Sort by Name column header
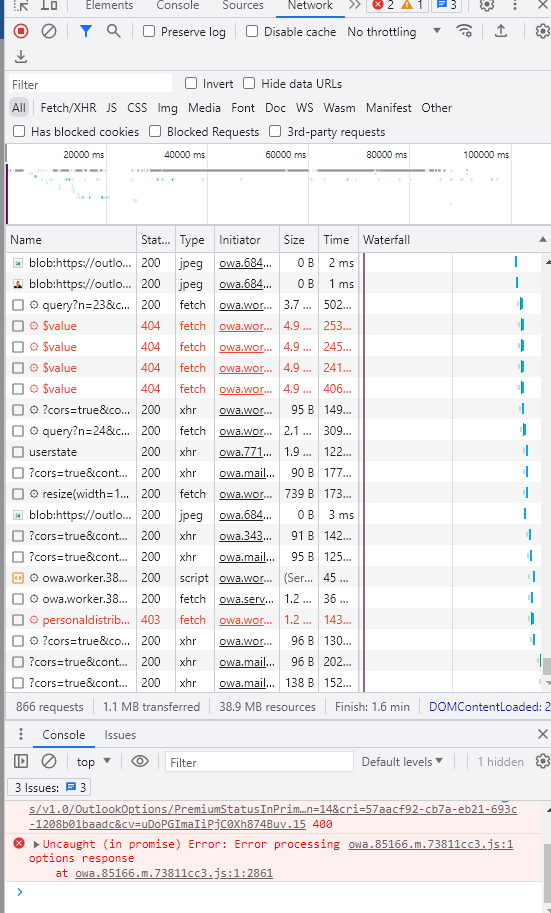Viewport: 551px width, 913px height. (71, 239)
